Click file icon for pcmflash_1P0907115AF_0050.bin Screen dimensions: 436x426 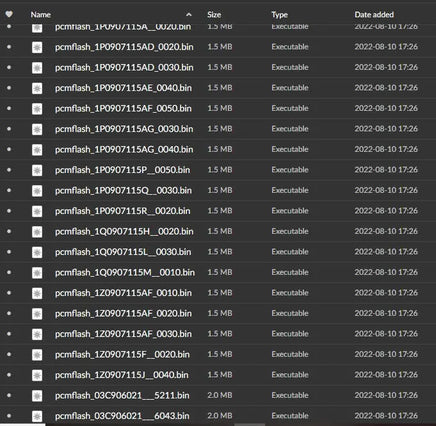37,109
